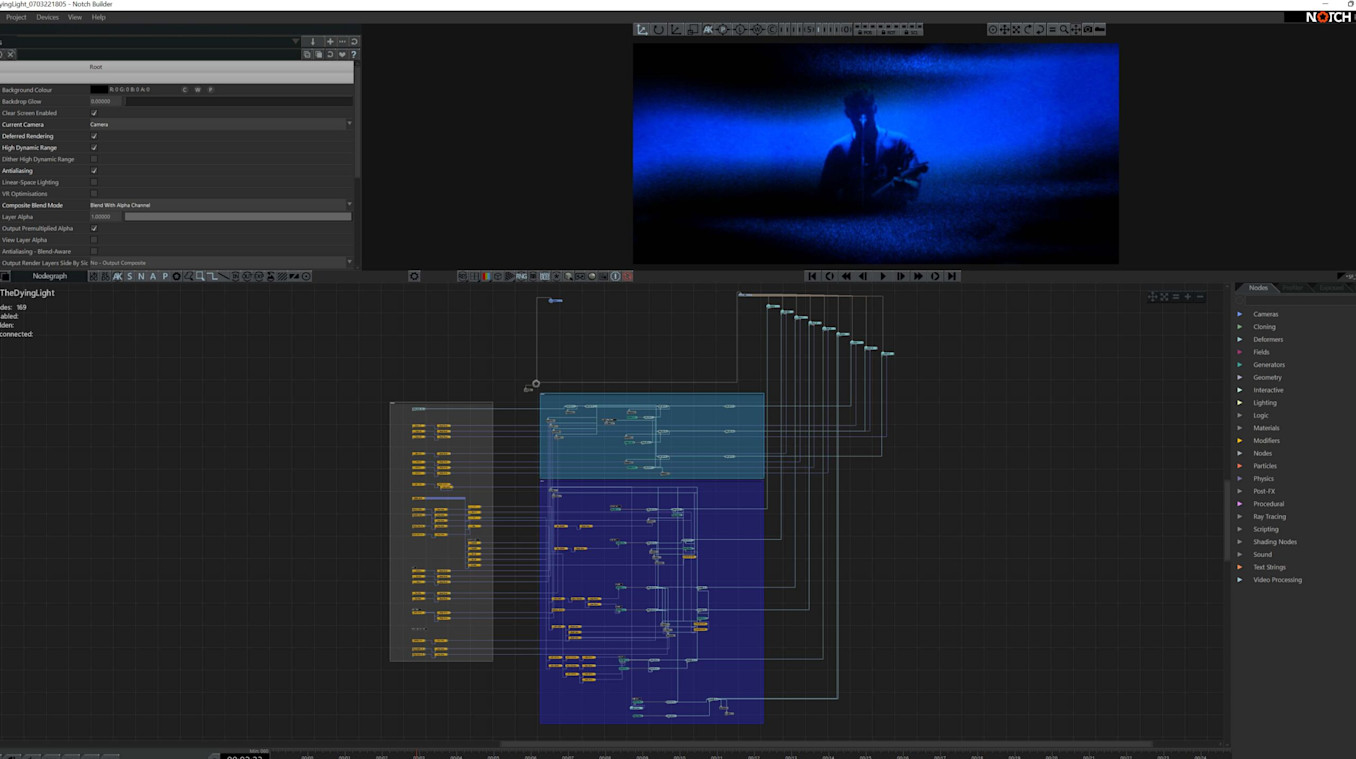
Task: Open the View menu
Action: [x=75, y=17]
